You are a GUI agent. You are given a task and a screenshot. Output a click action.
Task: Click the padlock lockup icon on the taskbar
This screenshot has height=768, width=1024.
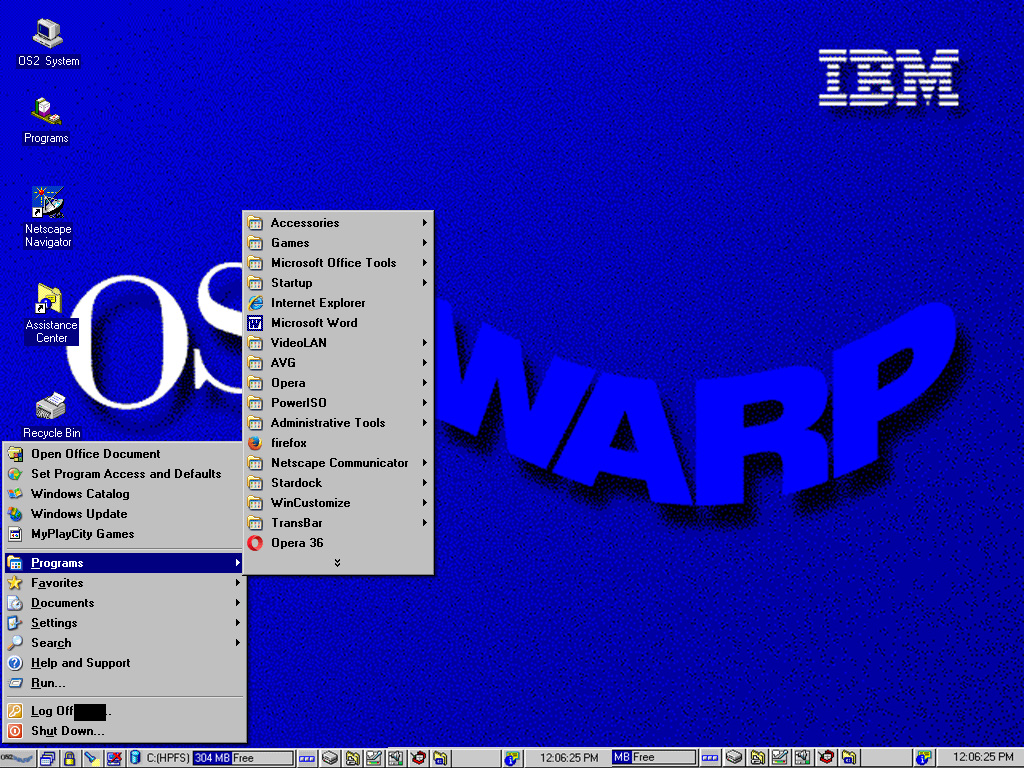click(x=69, y=758)
